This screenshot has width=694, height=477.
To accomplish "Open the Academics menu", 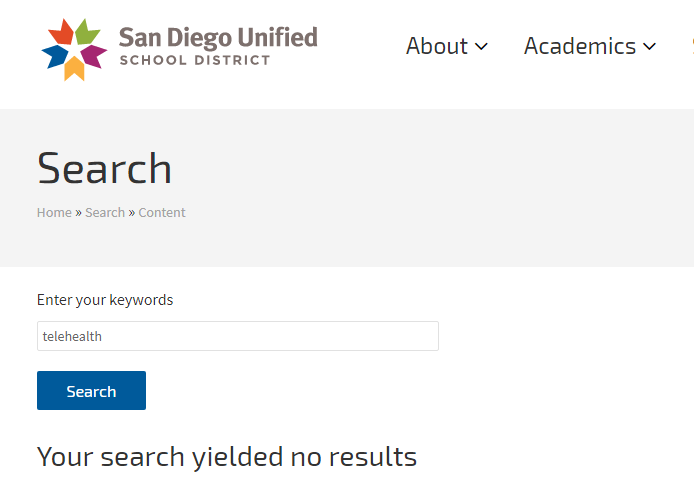I will [580, 46].
